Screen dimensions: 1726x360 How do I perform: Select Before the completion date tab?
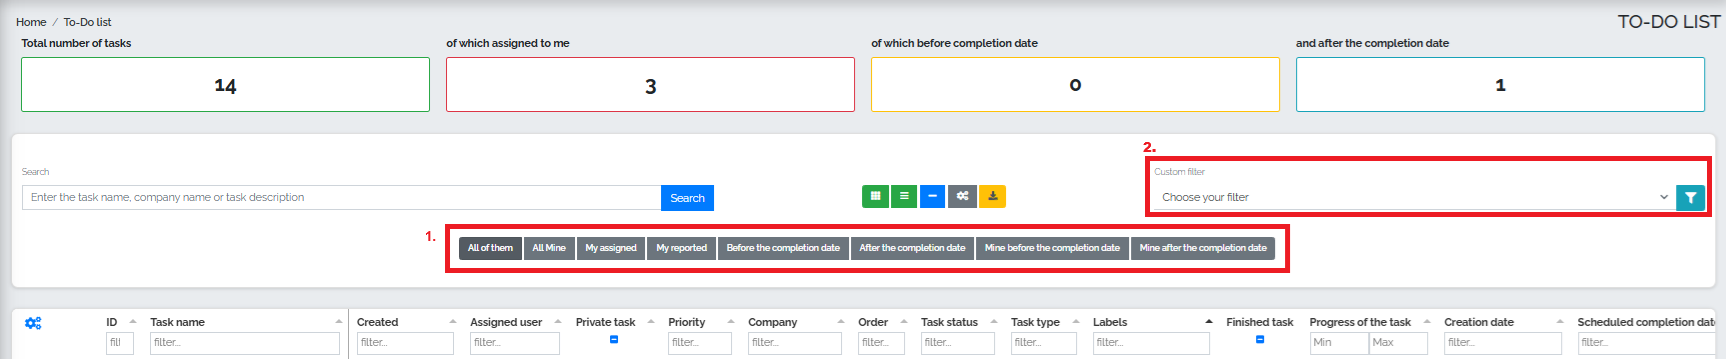click(783, 248)
